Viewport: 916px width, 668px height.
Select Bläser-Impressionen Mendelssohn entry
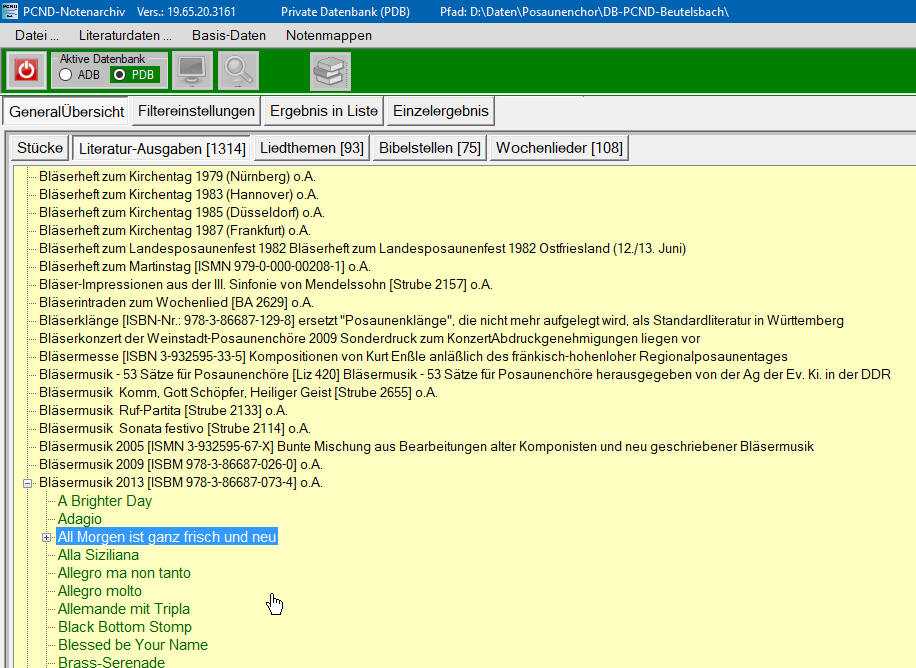click(266, 285)
